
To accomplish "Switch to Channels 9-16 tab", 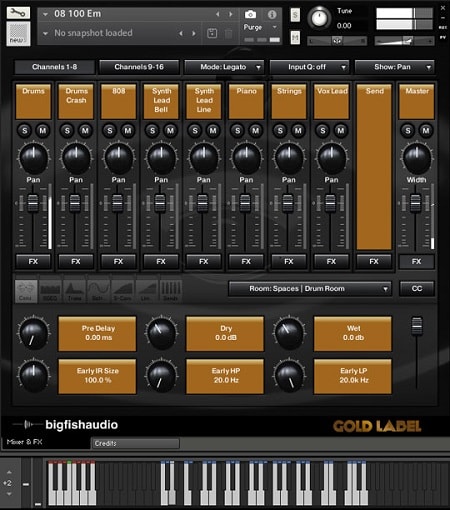I will (139, 67).
